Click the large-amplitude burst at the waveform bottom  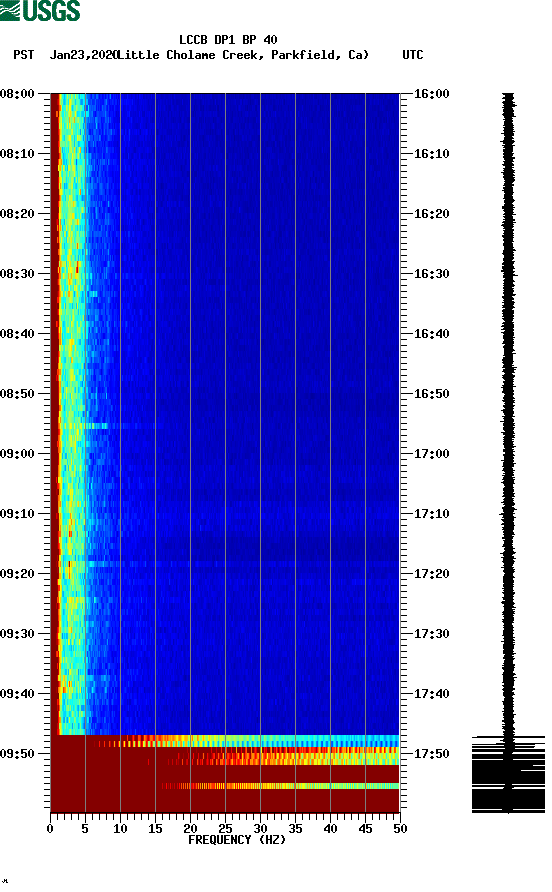click(508, 774)
